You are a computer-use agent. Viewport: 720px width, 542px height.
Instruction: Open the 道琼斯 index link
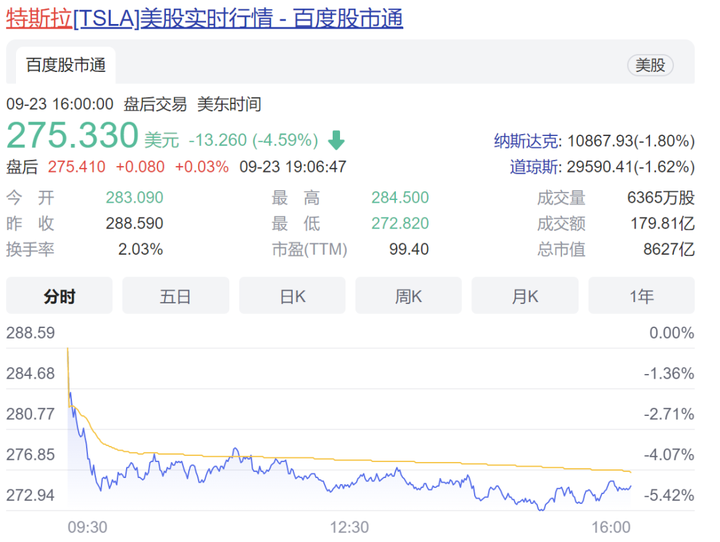[535, 167]
